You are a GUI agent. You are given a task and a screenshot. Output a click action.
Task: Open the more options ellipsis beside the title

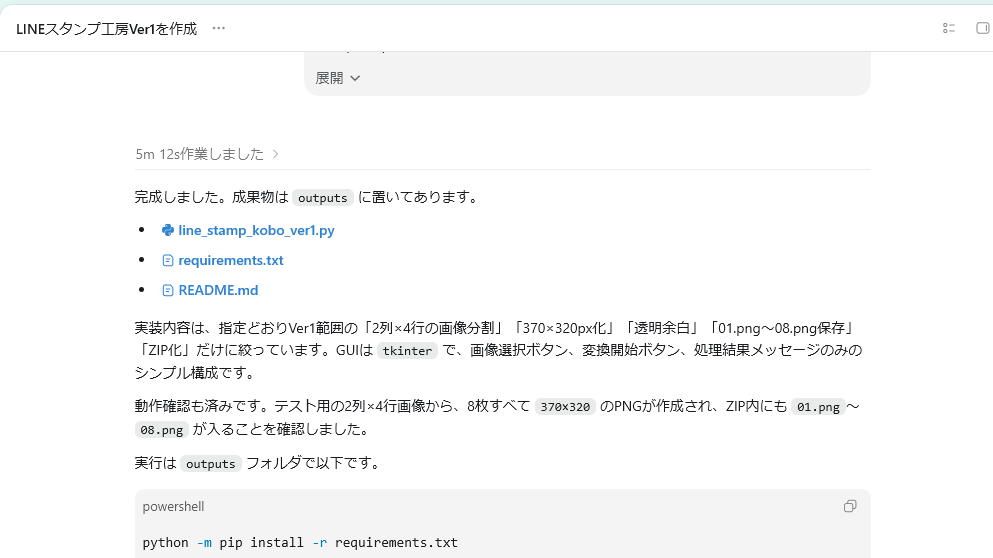(x=218, y=29)
